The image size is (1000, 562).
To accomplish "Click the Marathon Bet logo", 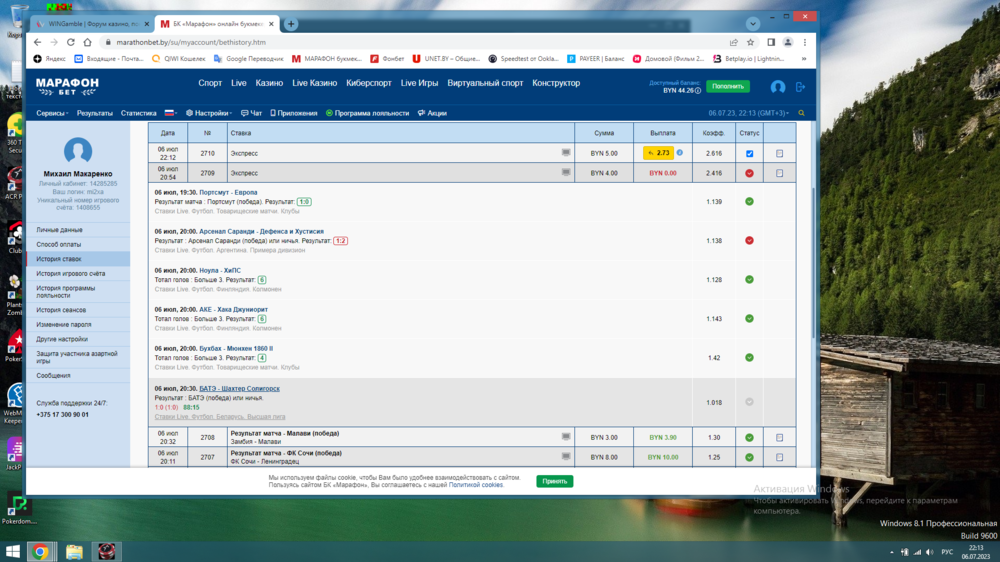I will (x=67, y=86).
